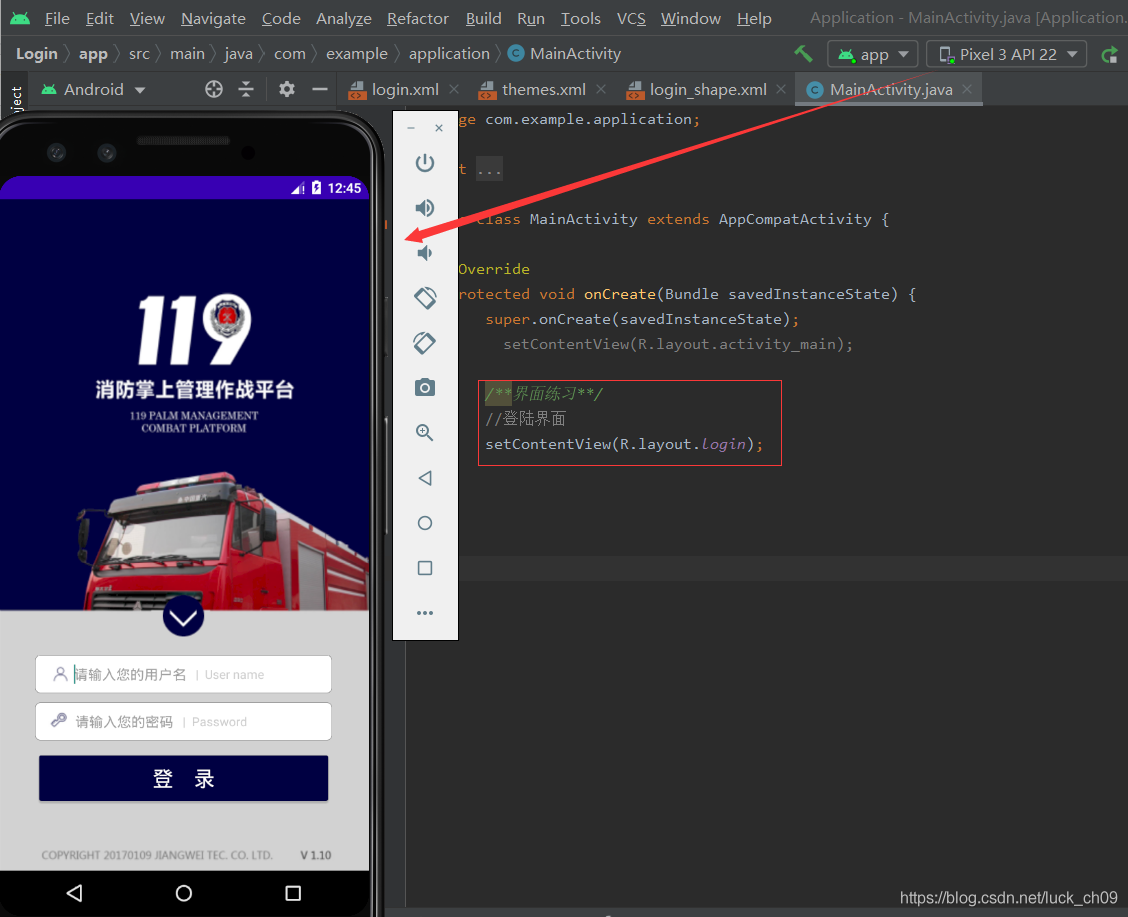Click the emulator volume up icon
This screenshot has width=1128, height=917.
[x=424, y=208]
